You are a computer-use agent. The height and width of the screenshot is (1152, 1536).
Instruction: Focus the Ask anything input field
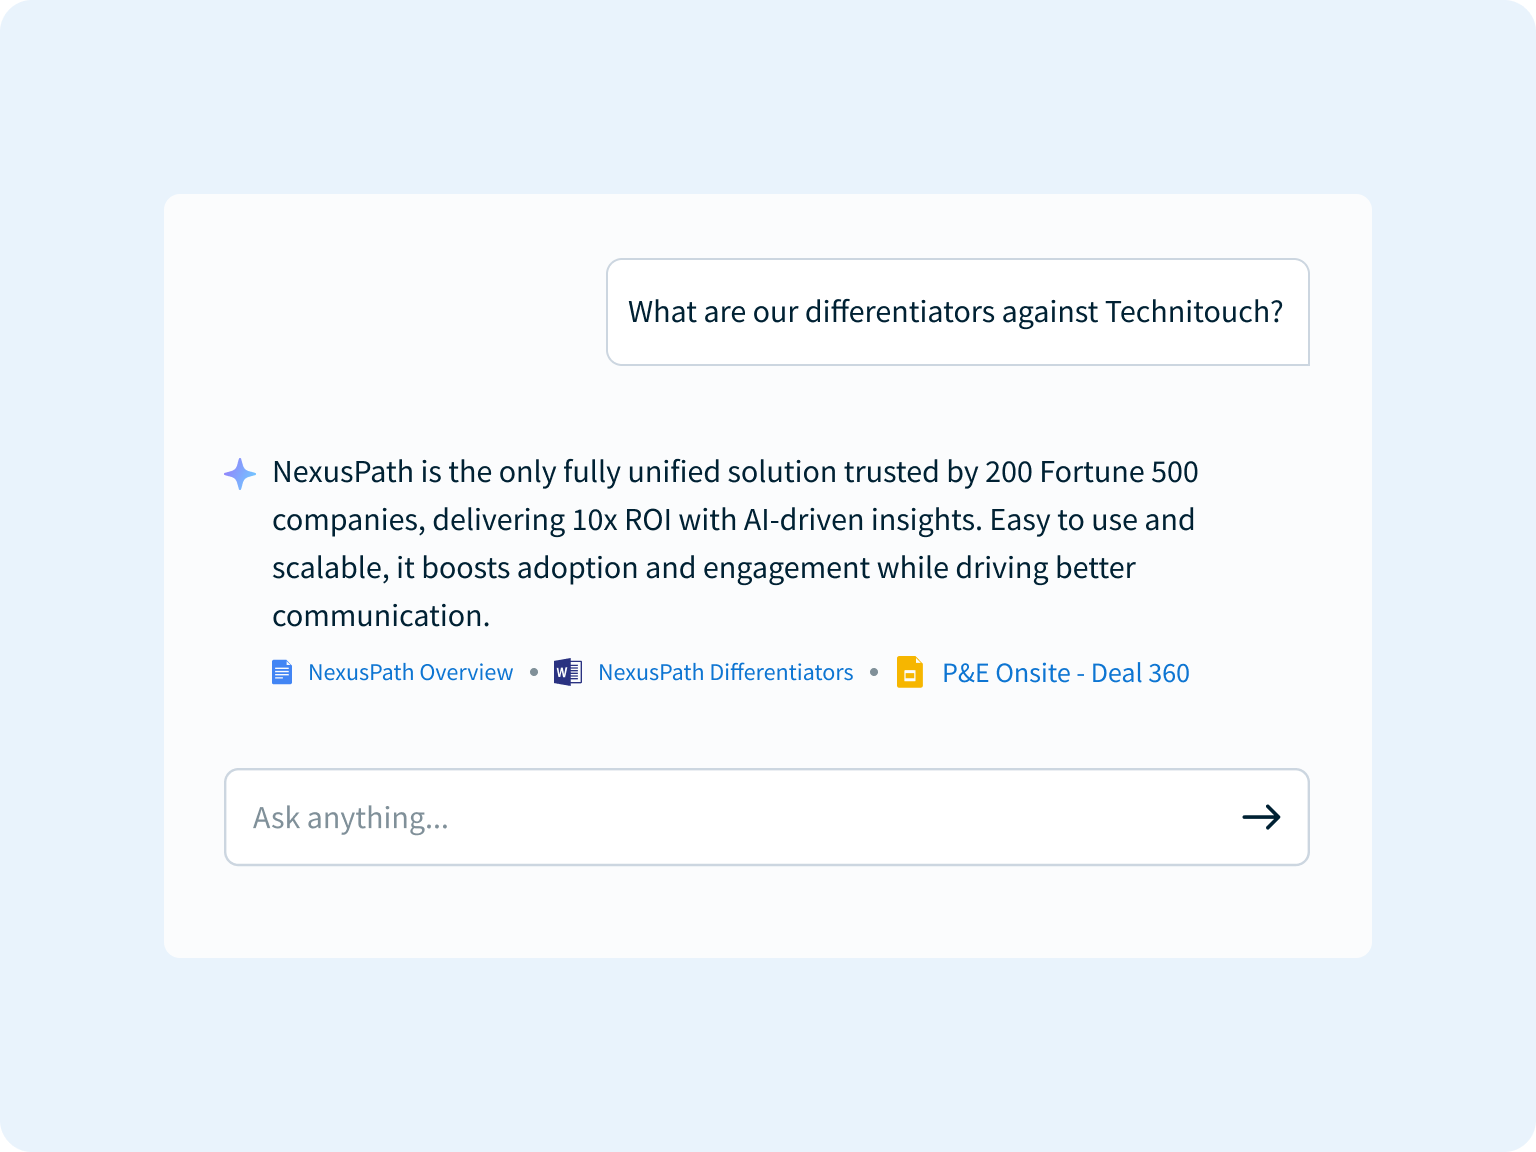767,817
